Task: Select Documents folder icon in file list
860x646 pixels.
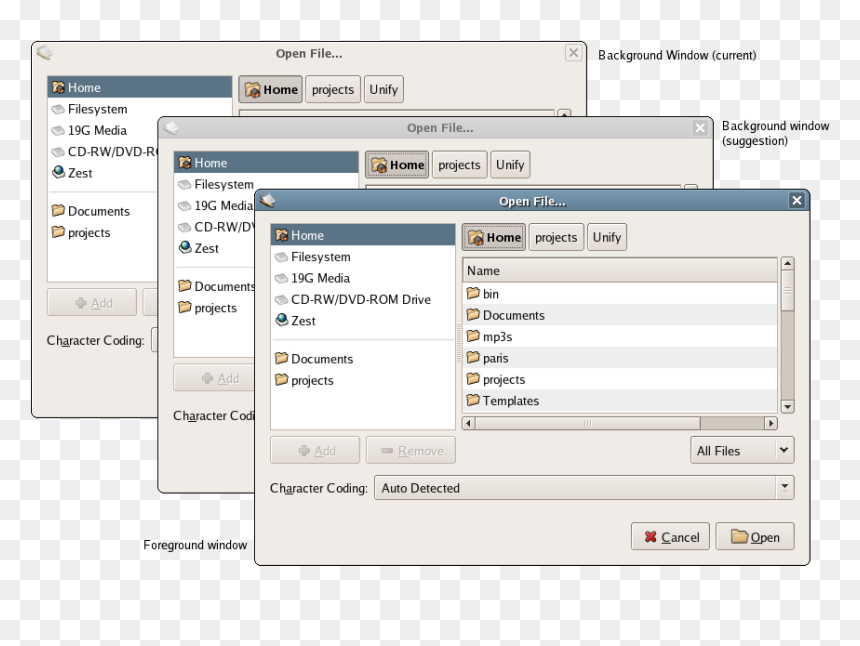Action: pyautogui.click(x=473, y=315)
